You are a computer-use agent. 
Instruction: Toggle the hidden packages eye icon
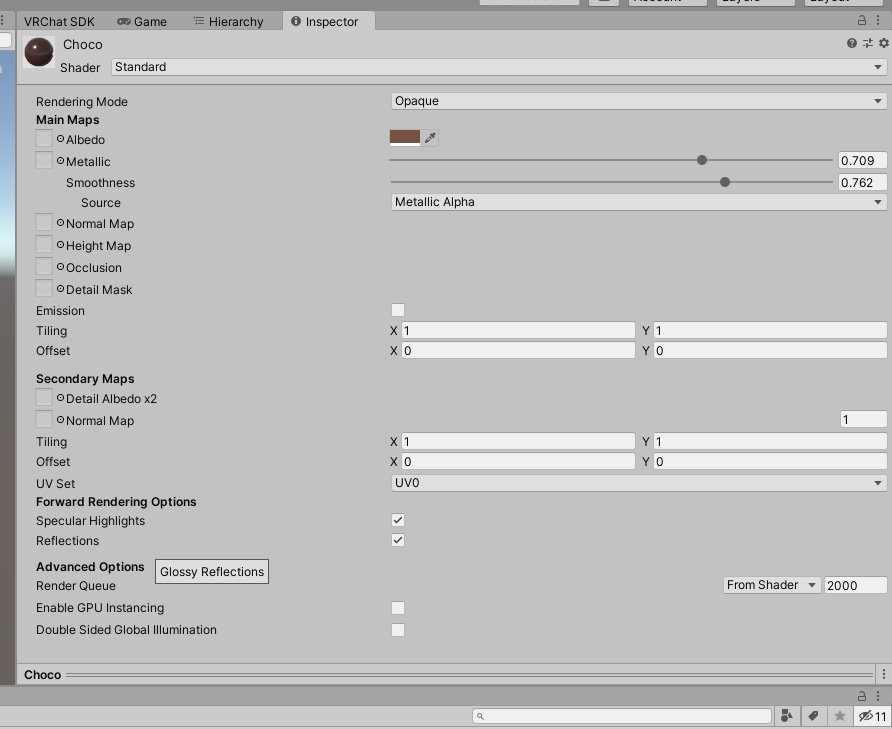click(873, 716)
